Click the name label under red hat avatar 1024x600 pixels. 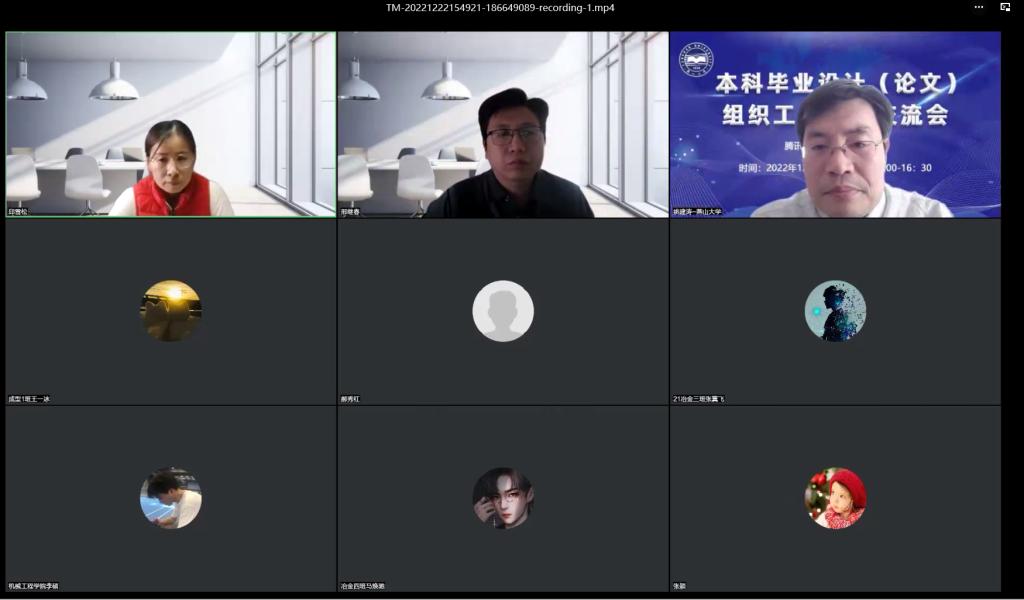(680, 586)
